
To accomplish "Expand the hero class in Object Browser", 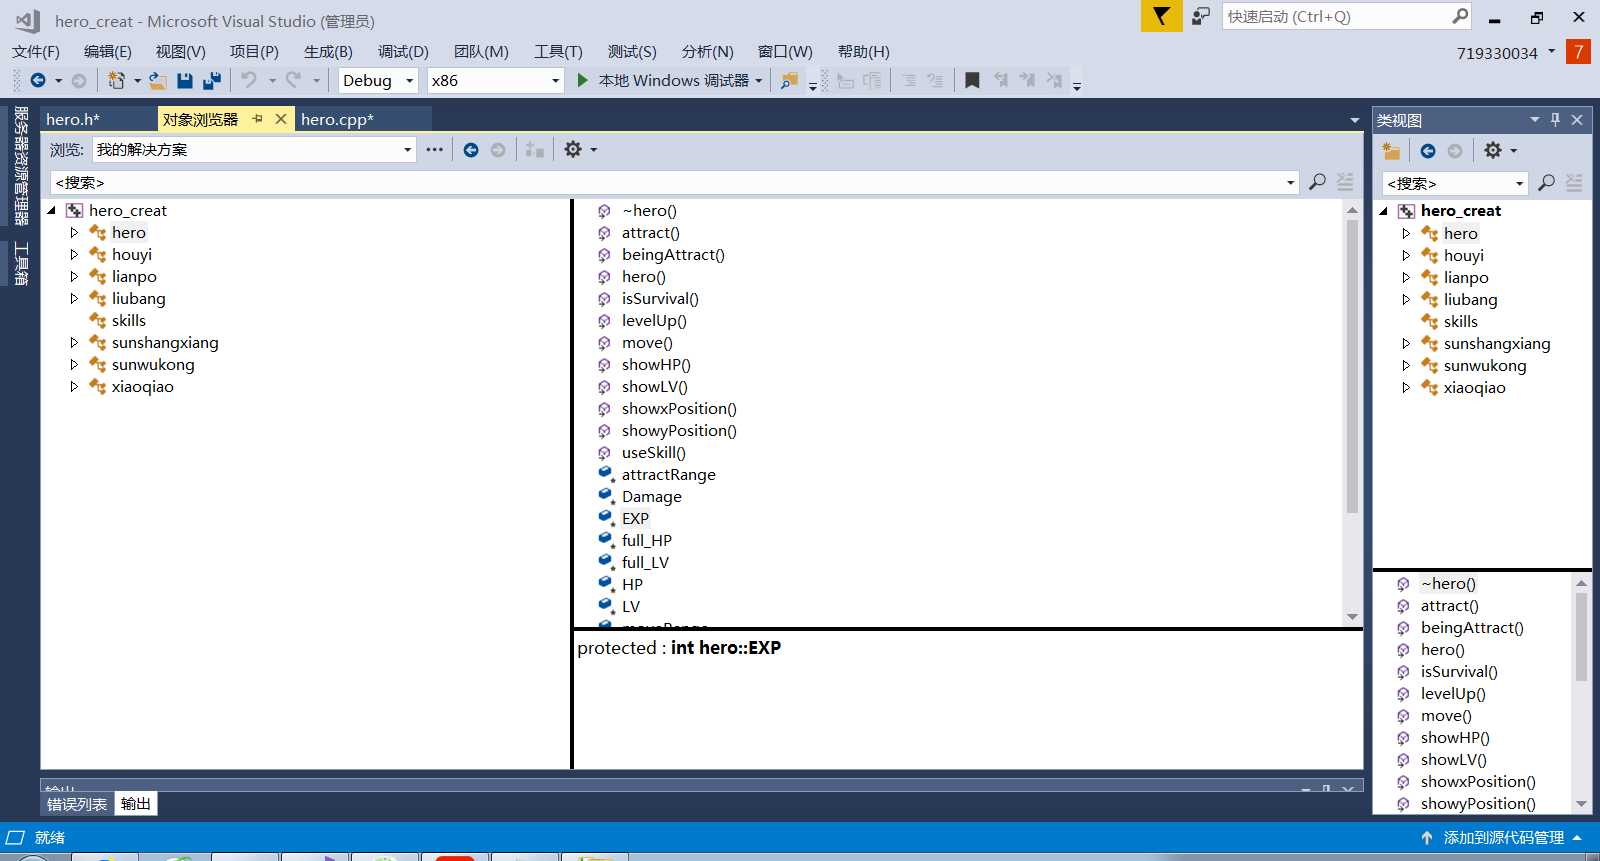I will (x=74, y=232).
